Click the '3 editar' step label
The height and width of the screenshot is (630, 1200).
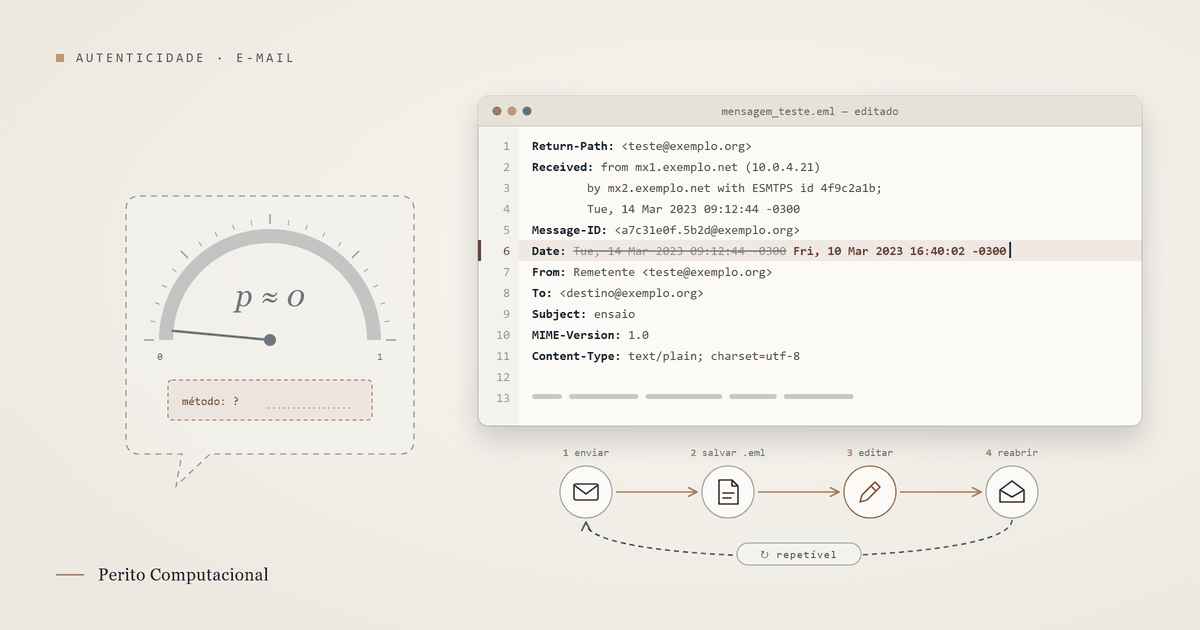pyautogui.click(x=870, y=453)
